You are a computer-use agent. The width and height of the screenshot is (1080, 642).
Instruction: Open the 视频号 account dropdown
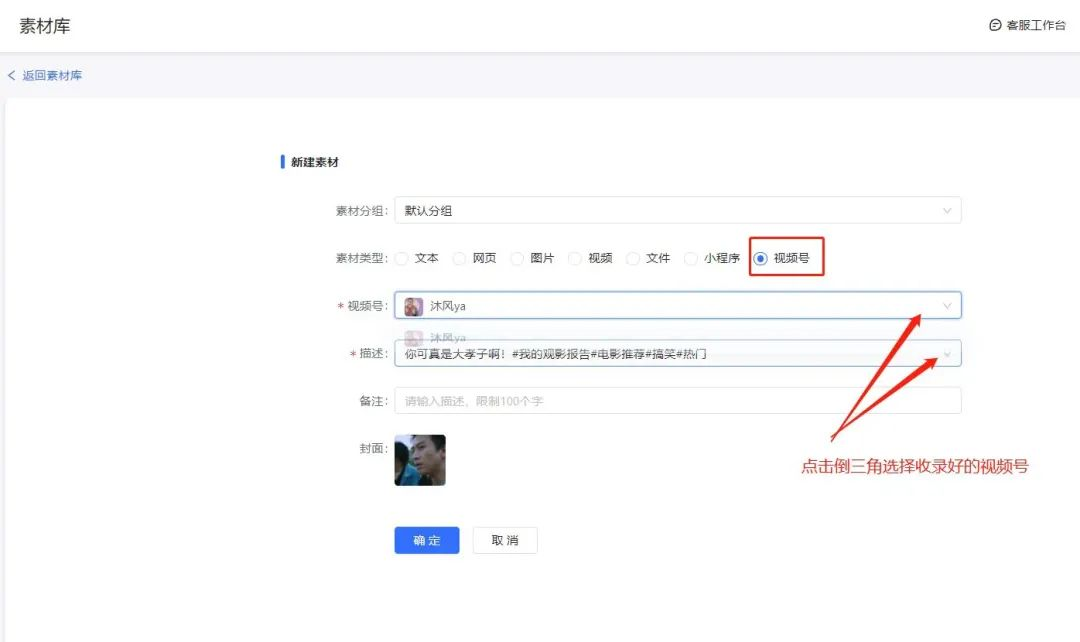946,306
